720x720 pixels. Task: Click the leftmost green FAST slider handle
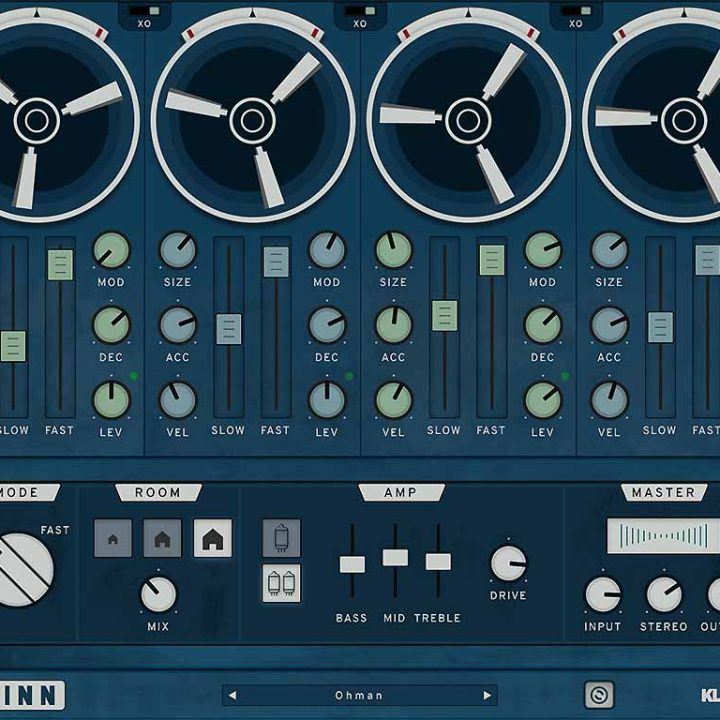60,265
